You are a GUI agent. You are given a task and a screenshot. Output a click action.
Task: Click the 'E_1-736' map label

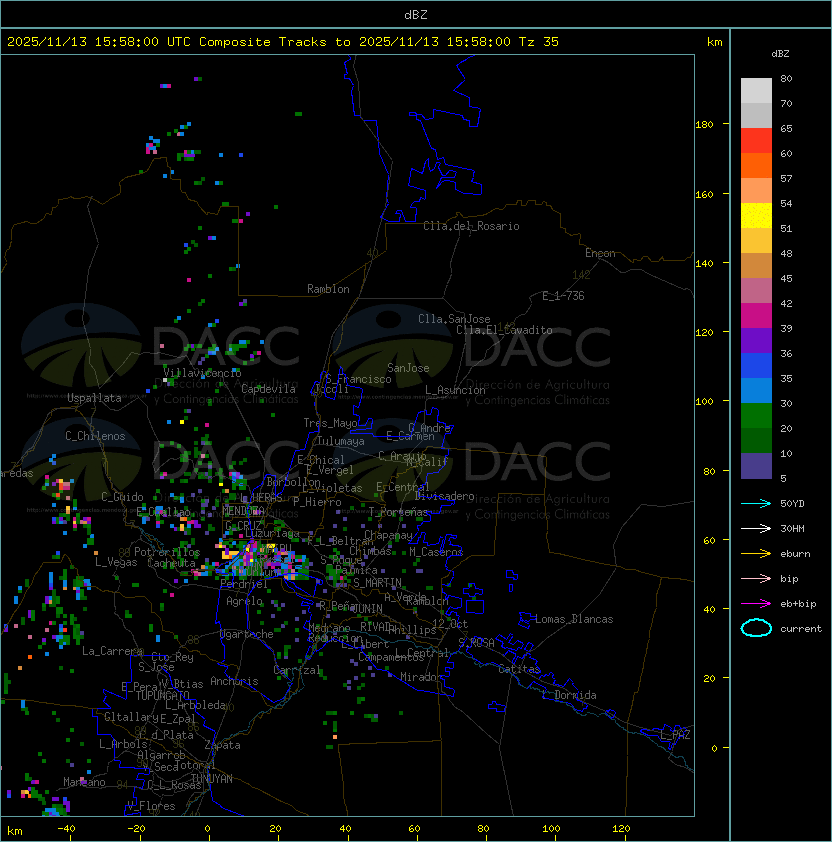click(x=563, y=296)
